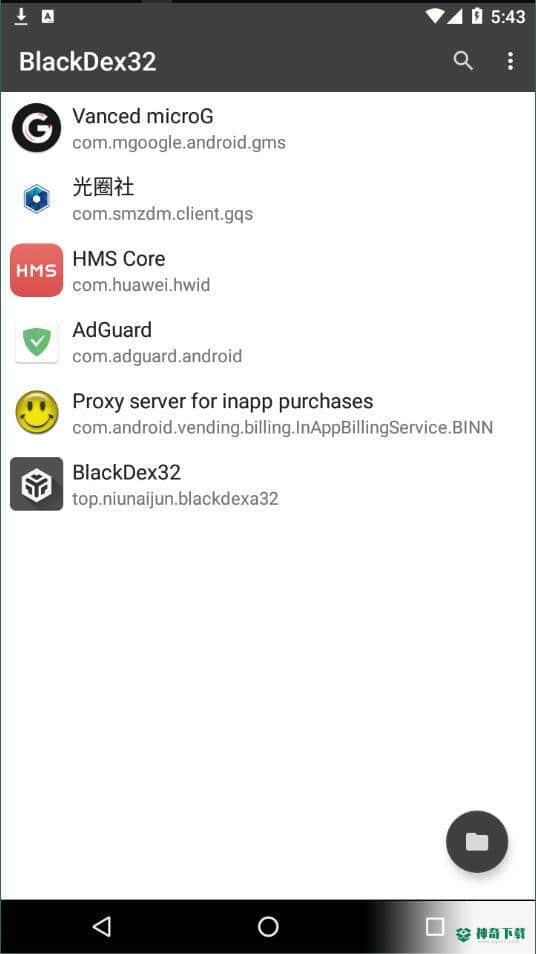Click the InAppBillingService.BINN package name
536x954 pixels.
(x=283, y=428)
